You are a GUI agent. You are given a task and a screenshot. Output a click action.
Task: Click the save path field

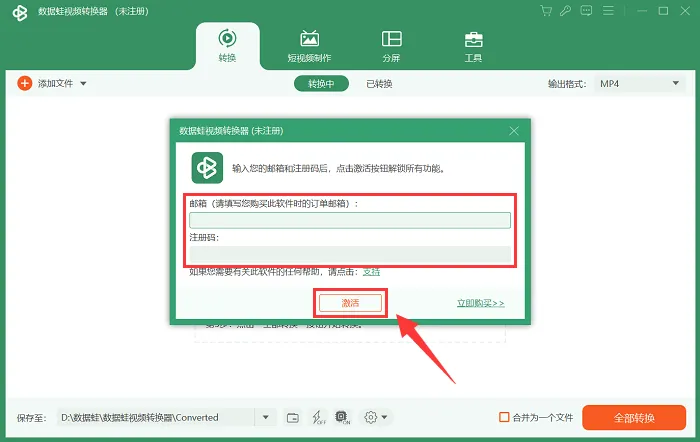coord(155,417)
